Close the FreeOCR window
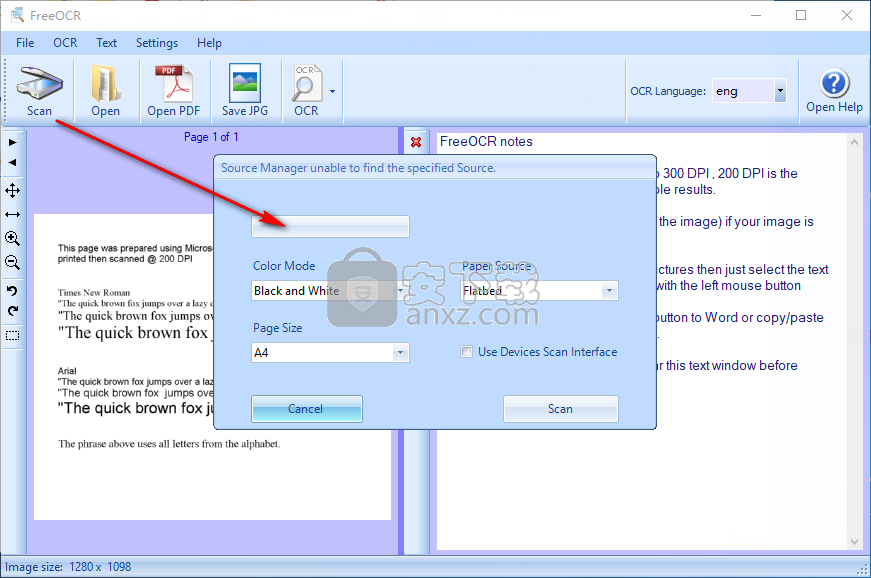The height and width of the screenshot is (578, 871). click(847, 15)
